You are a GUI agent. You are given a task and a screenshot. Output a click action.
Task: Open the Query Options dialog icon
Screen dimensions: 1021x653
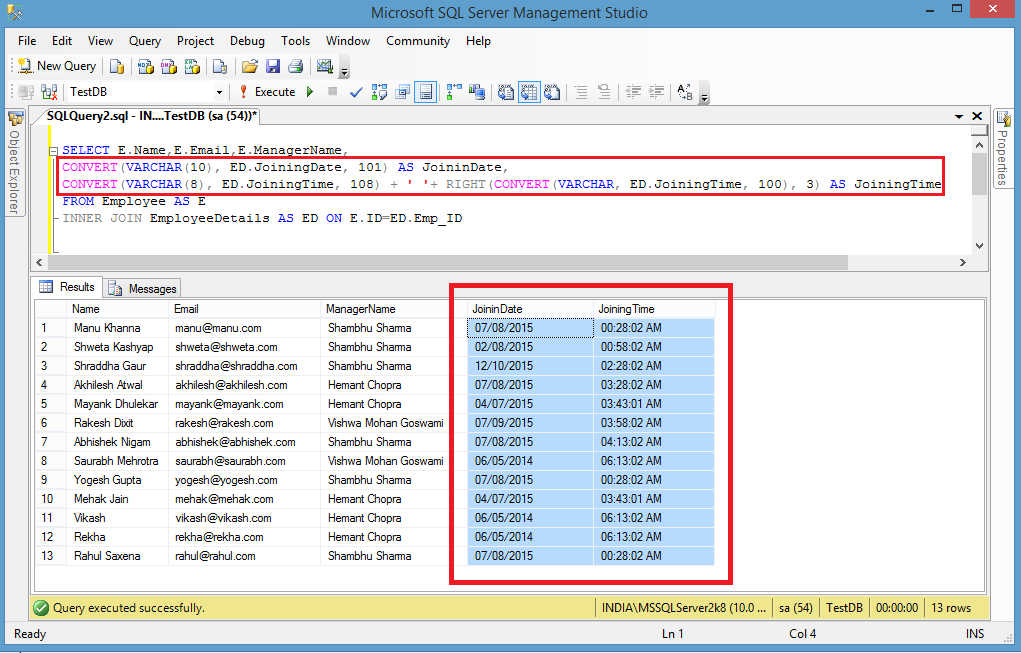click(x=402, y=92)
